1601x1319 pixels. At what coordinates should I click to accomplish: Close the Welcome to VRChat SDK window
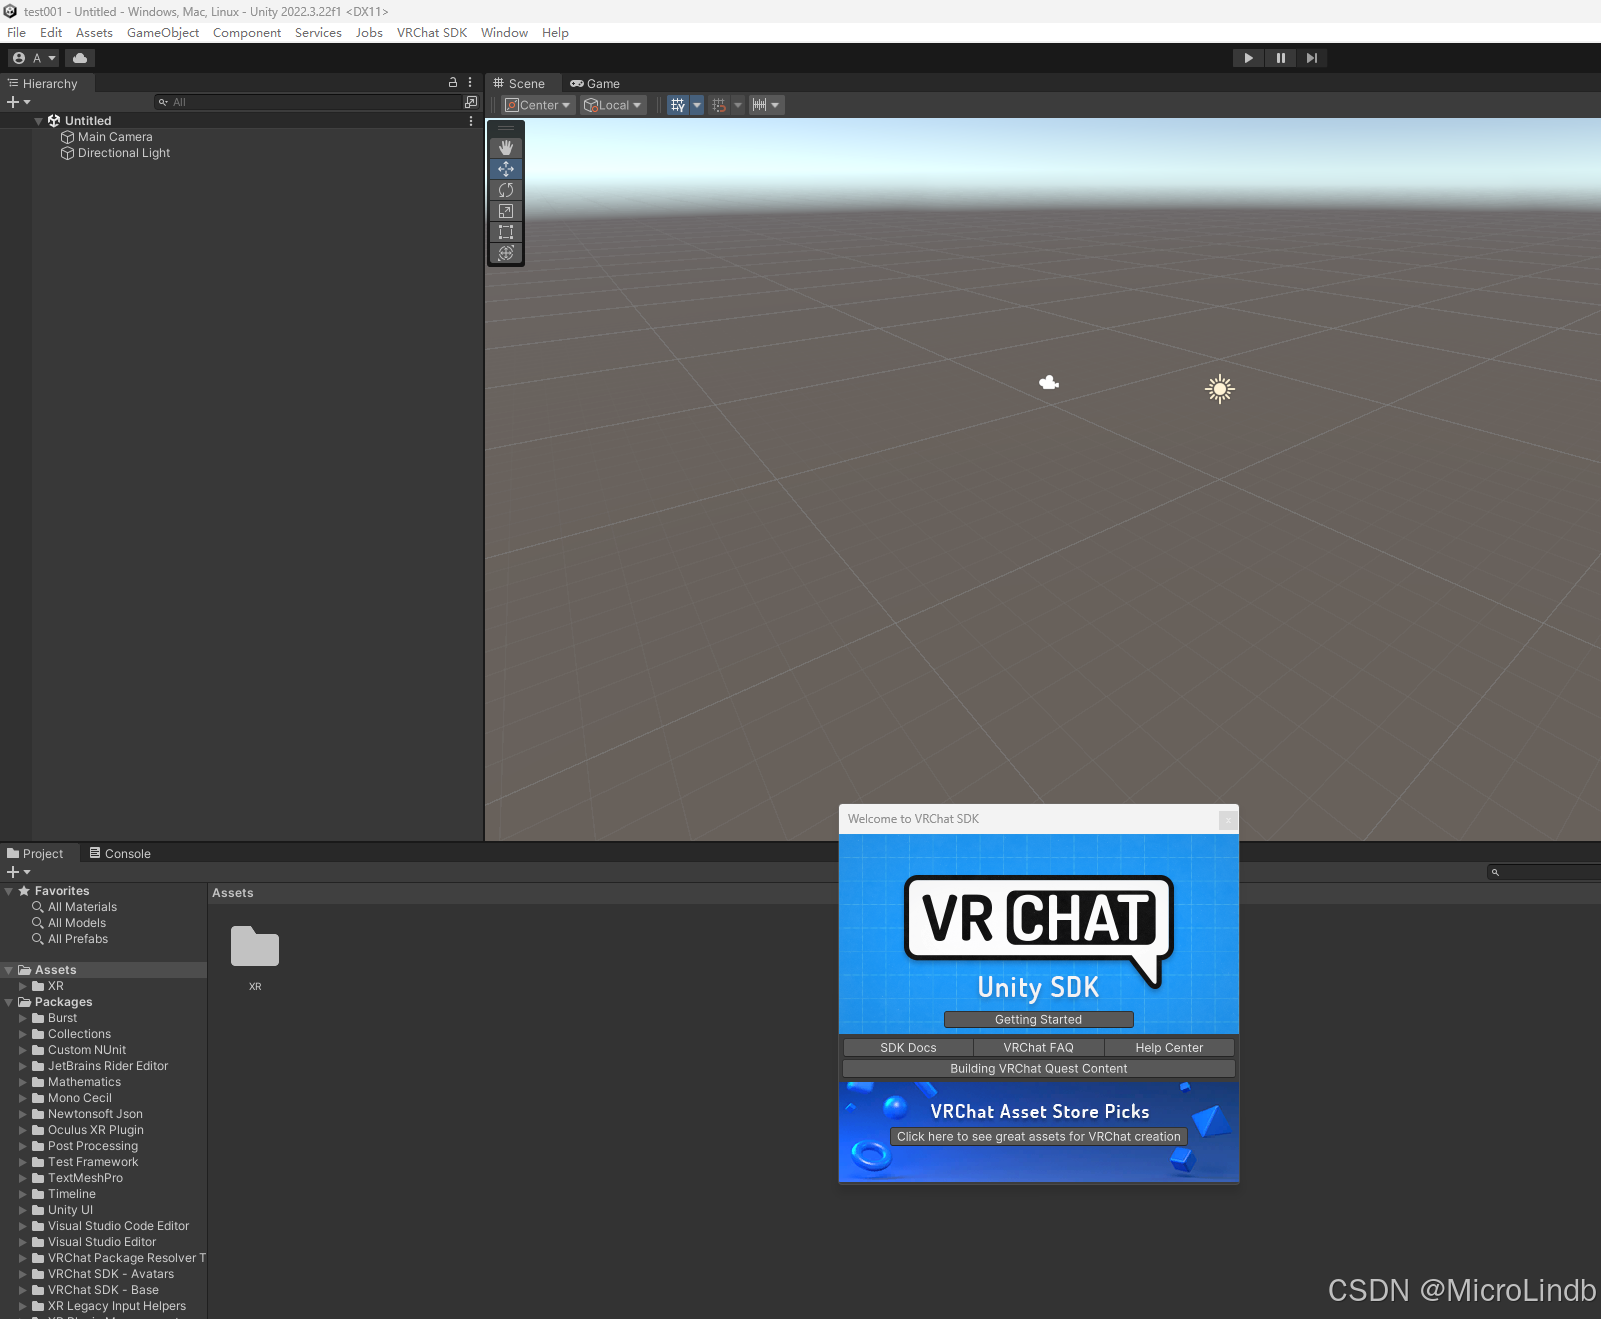[x=1228, y=820]
